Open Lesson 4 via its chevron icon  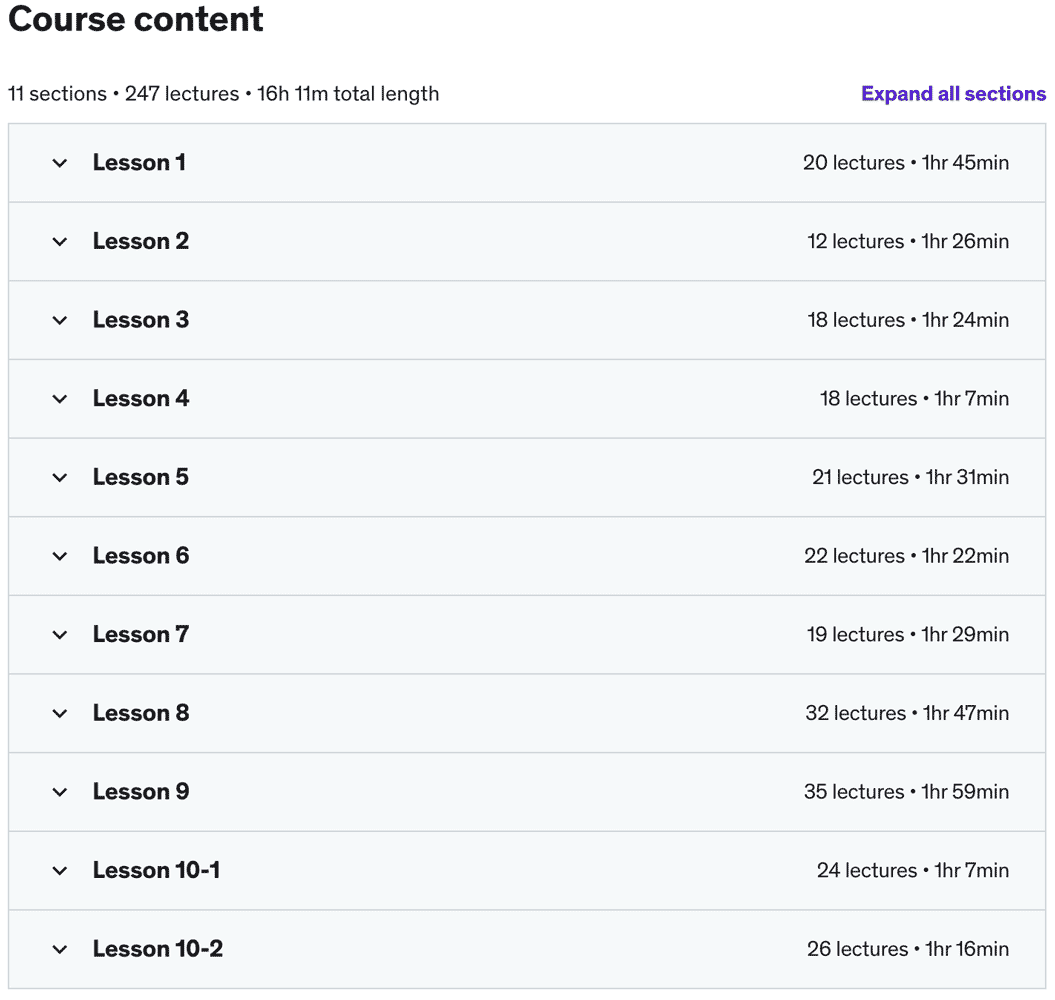click(x=60, y=399)
